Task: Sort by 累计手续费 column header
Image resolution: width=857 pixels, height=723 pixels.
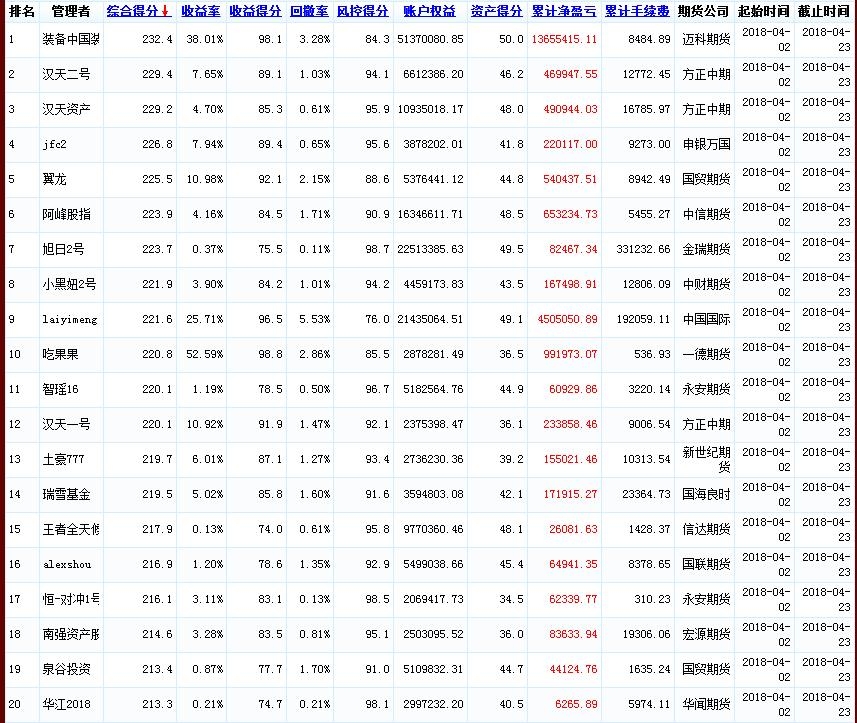Action: click(x=637, y=12)
